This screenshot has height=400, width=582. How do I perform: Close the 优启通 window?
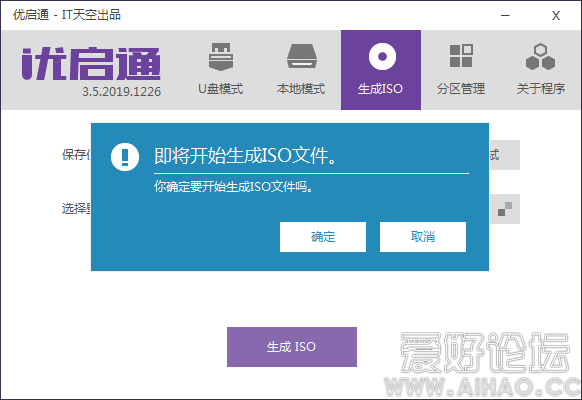[556, 16]
